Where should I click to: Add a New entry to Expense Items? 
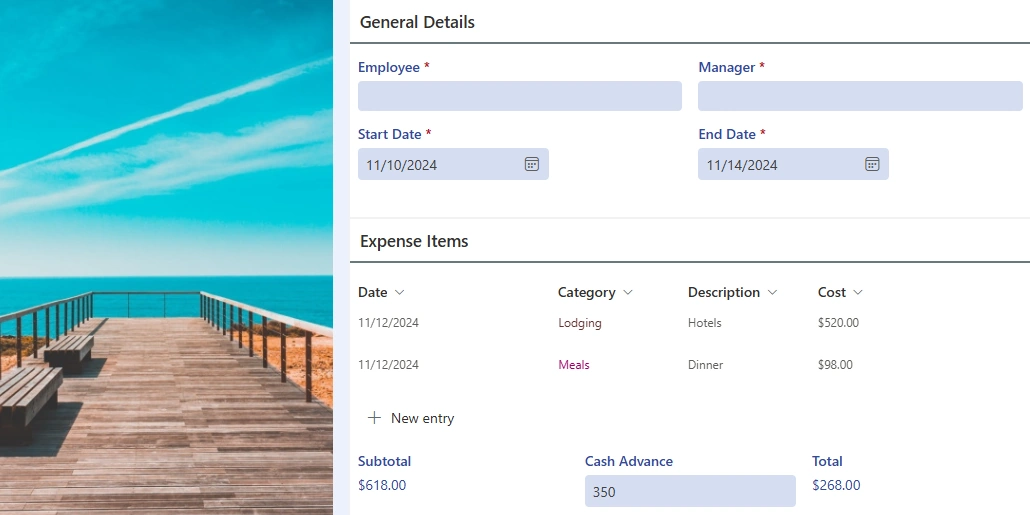pyautogui.click(x=422, y=418)
